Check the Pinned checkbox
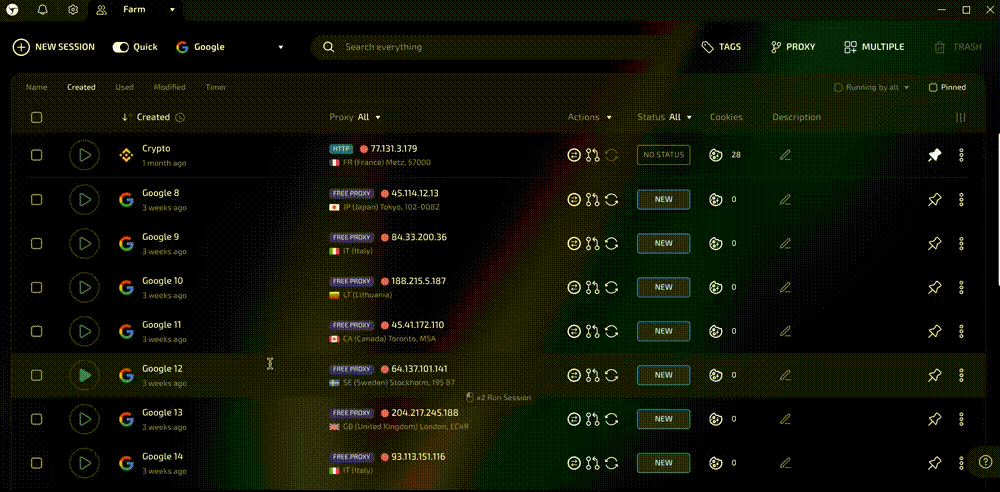The image size is (1000, 492). tap(933, 87)
